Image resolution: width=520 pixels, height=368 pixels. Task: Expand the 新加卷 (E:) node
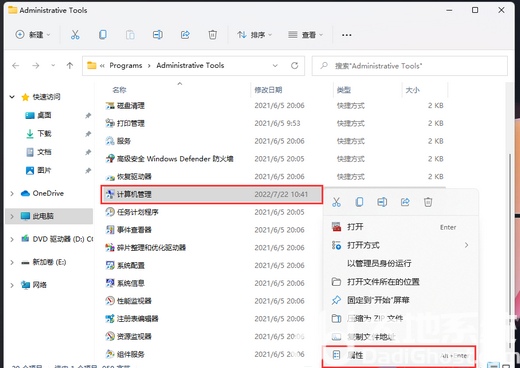pos(12,262)
